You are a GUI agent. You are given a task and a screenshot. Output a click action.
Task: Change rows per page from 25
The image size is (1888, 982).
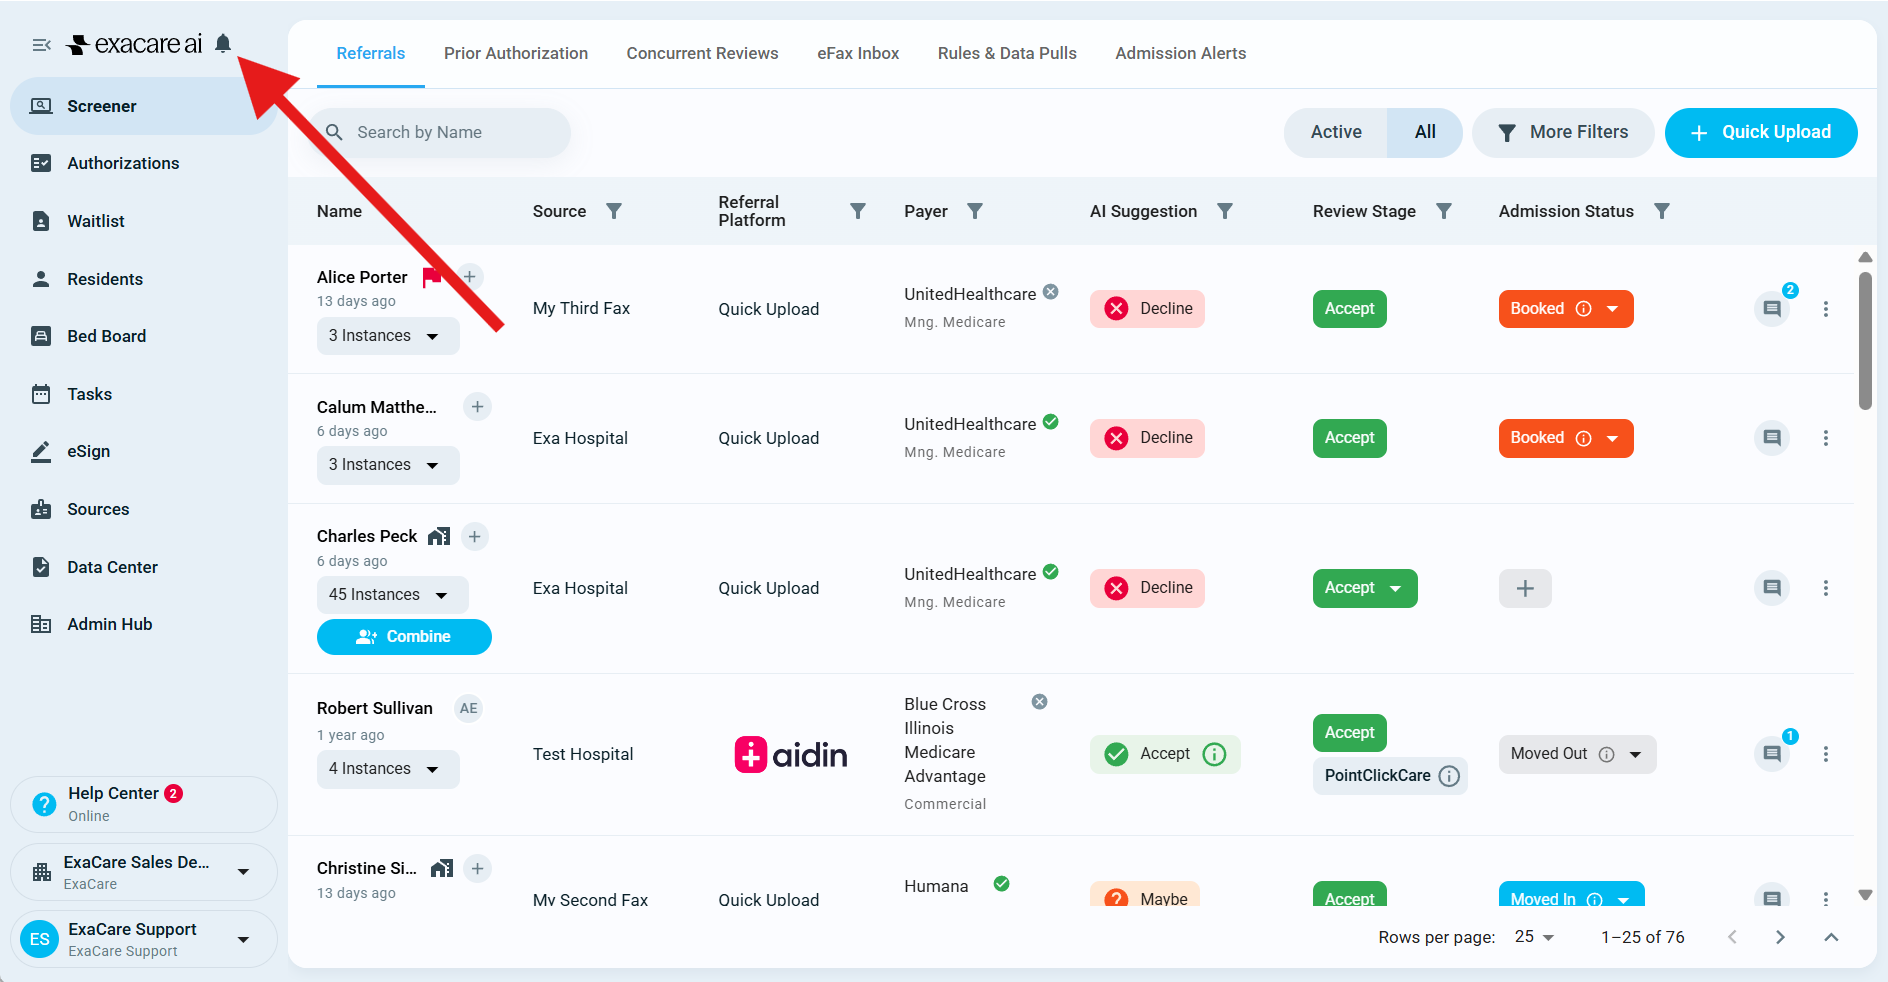click(1534, 937)
